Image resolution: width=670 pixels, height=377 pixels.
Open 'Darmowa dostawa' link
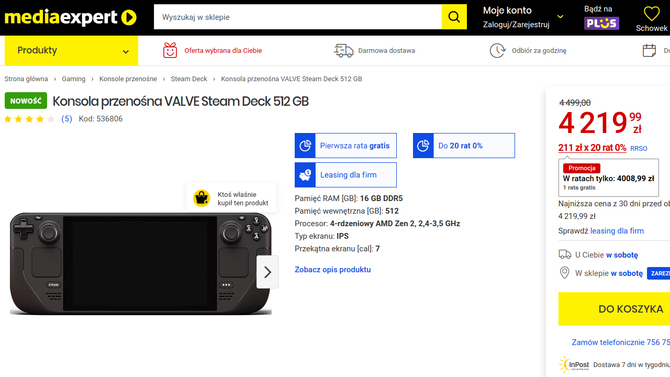click(386, 50)
